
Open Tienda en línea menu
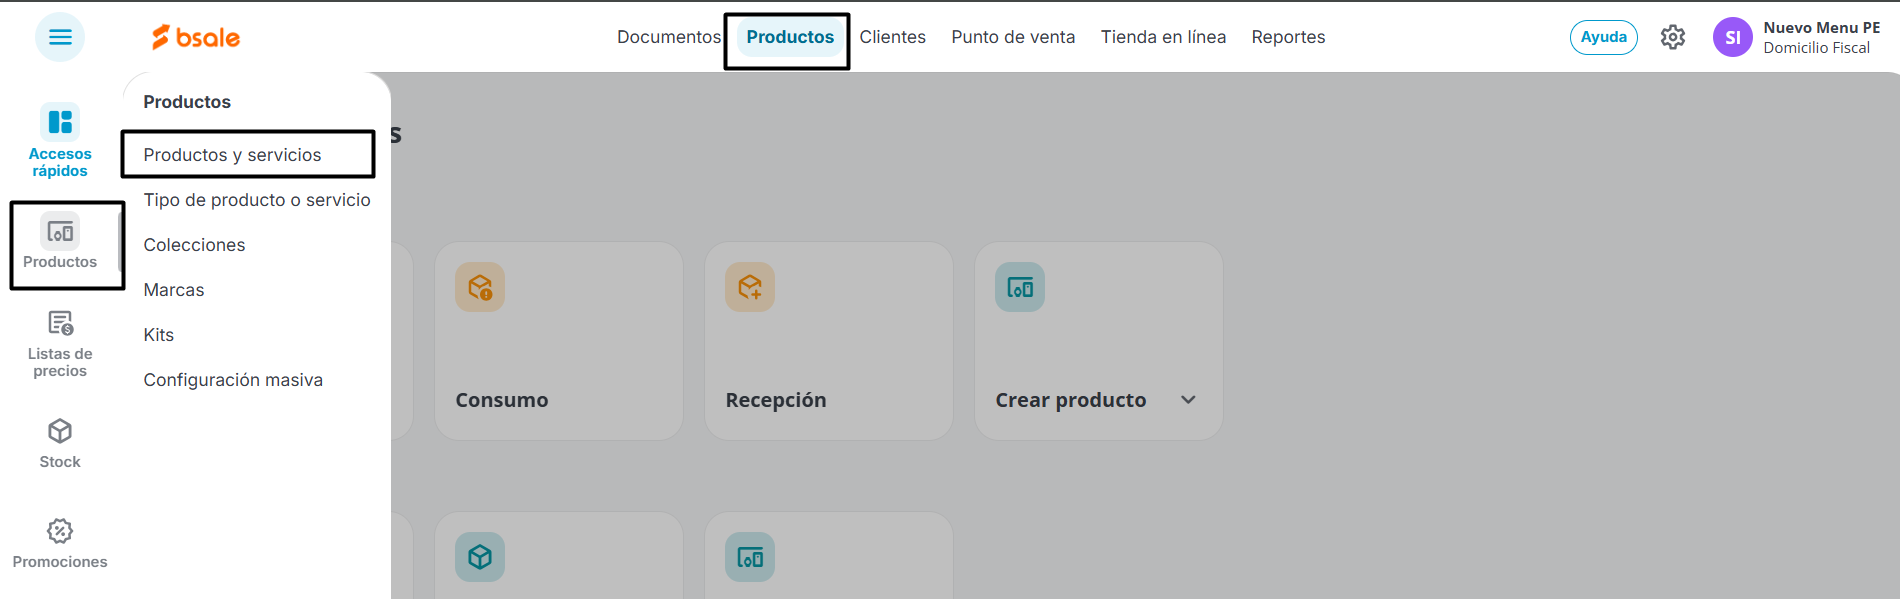click(1164, 37)
